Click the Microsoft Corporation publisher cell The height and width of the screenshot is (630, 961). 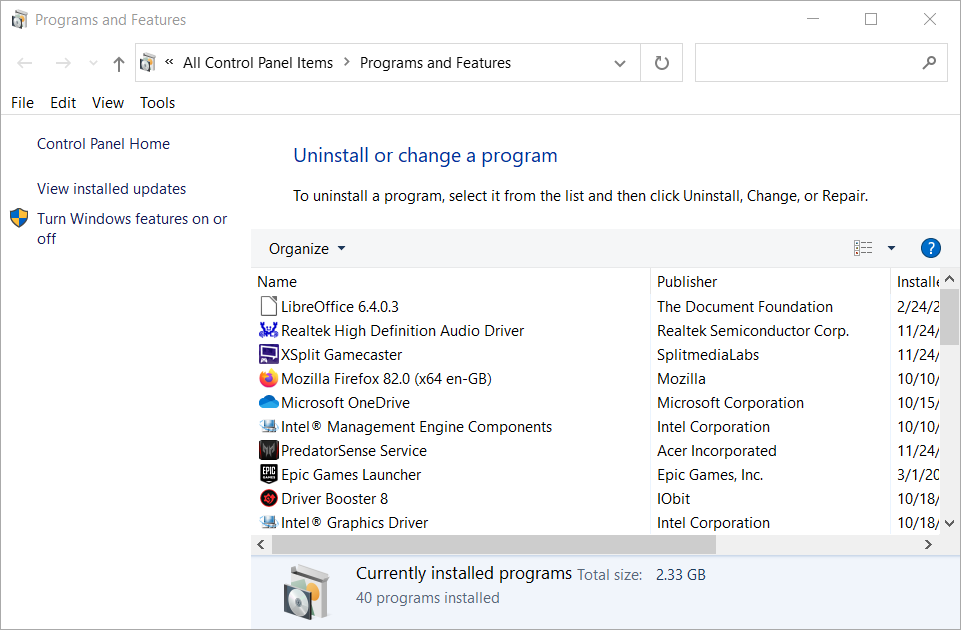coord(731,403)
